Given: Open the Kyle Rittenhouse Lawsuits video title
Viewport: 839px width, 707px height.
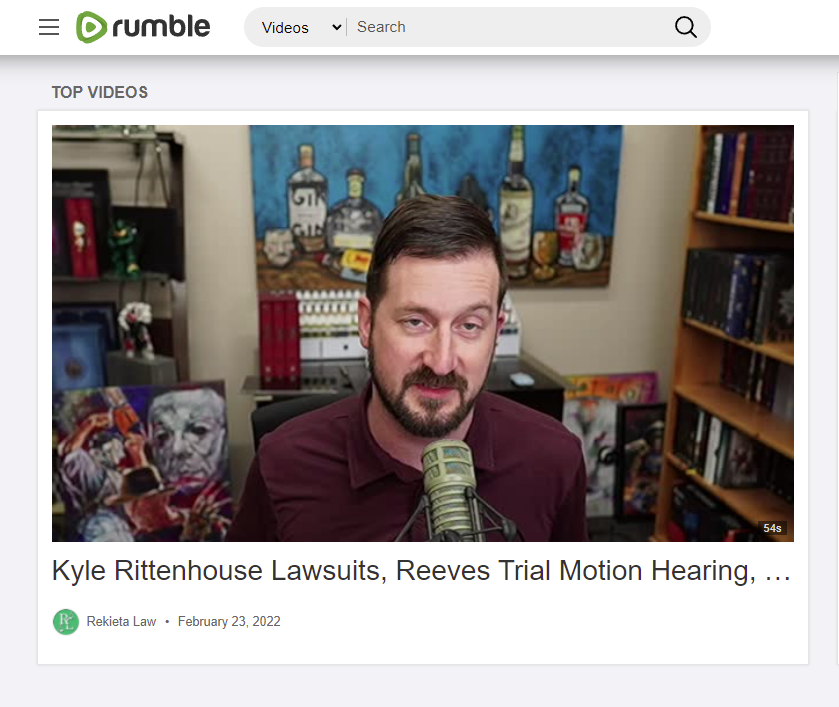Looking at the screenshot, I should click(421, 571).
